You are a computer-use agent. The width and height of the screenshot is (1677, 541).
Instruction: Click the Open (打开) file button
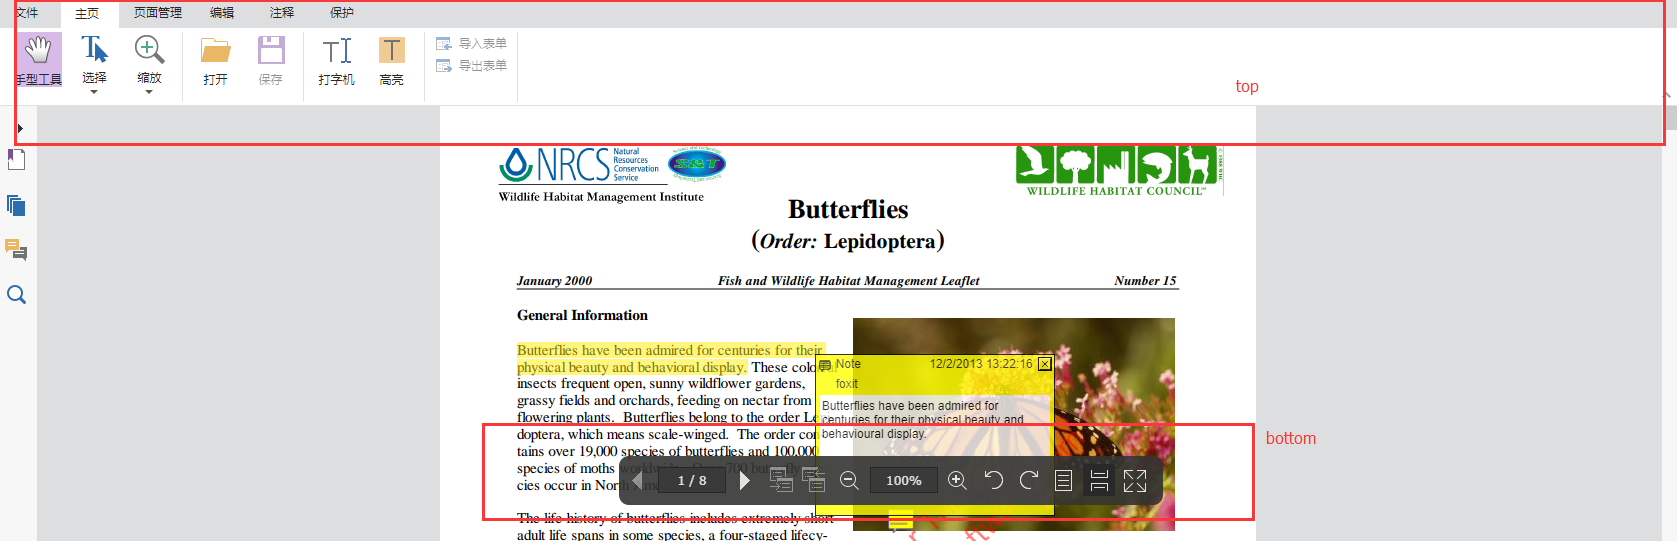[x=215, y=59]
